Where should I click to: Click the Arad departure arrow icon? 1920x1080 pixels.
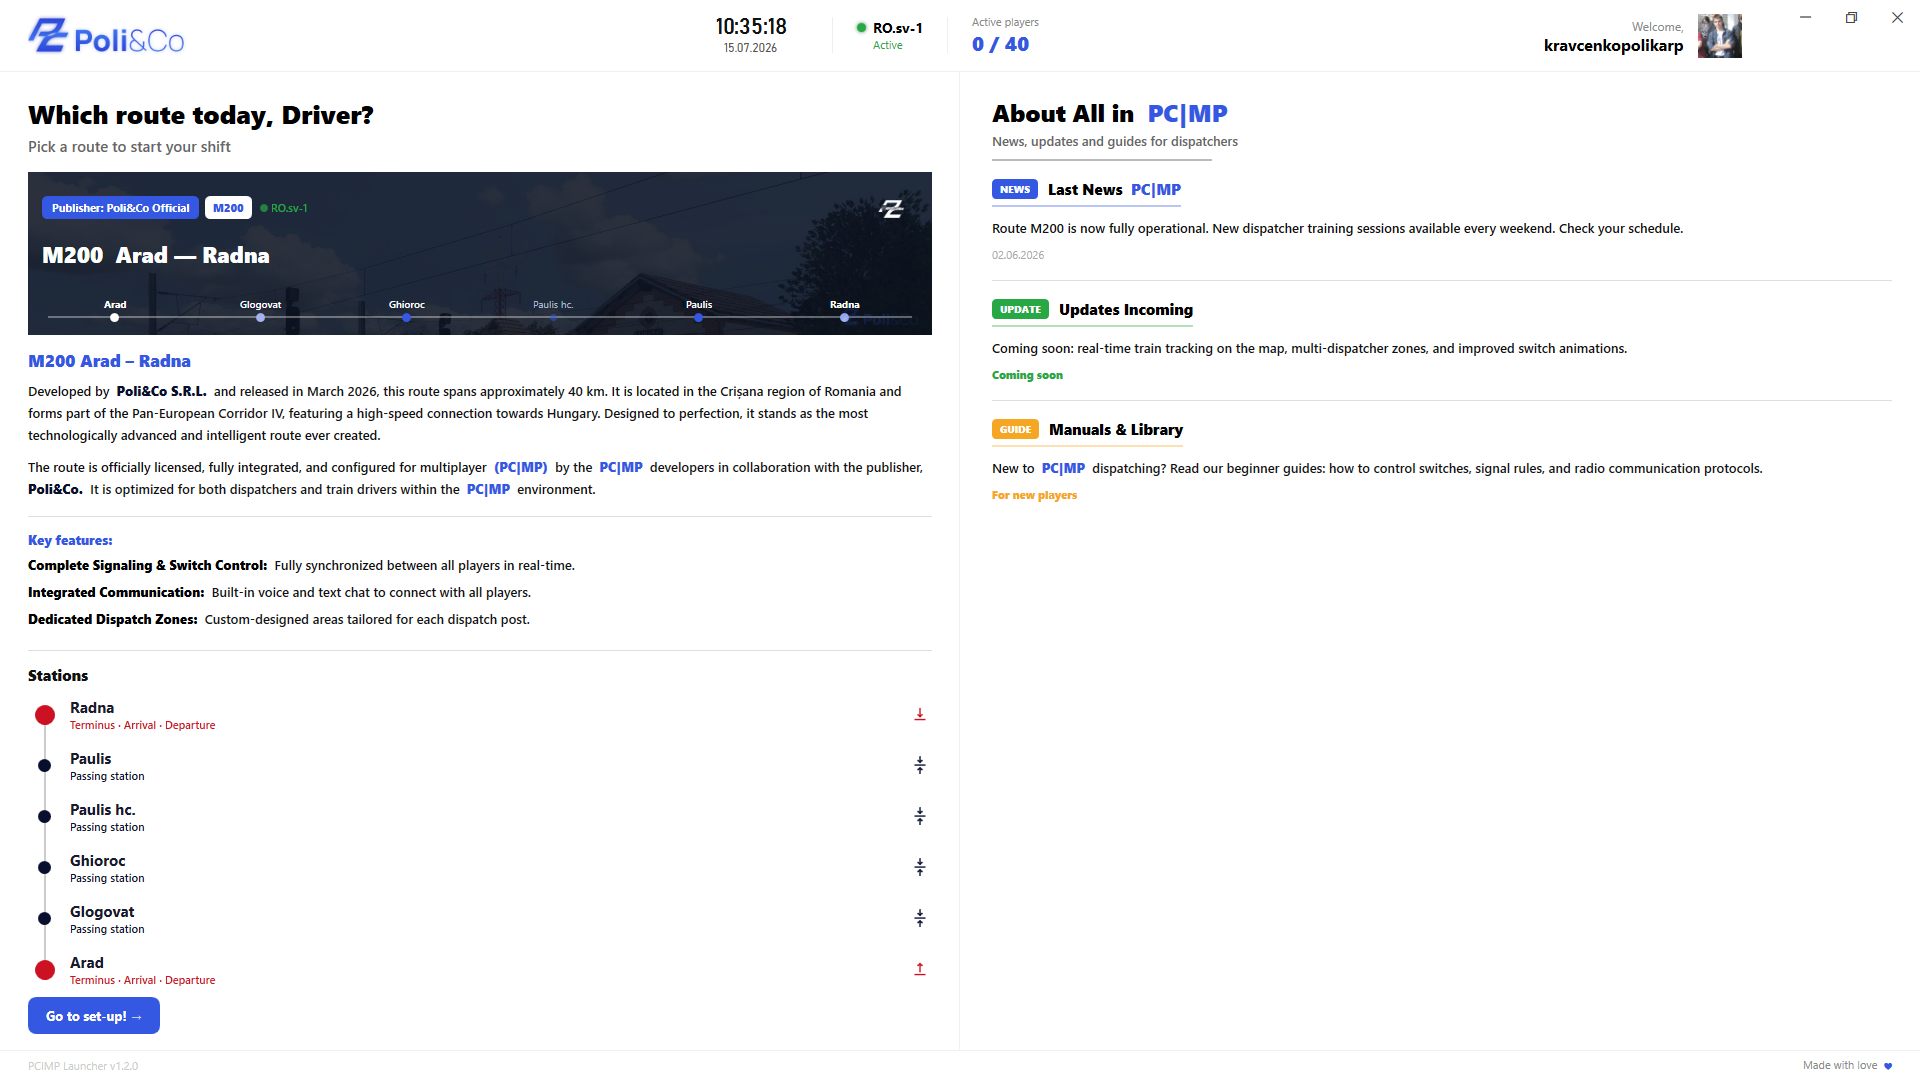point(920,969)
